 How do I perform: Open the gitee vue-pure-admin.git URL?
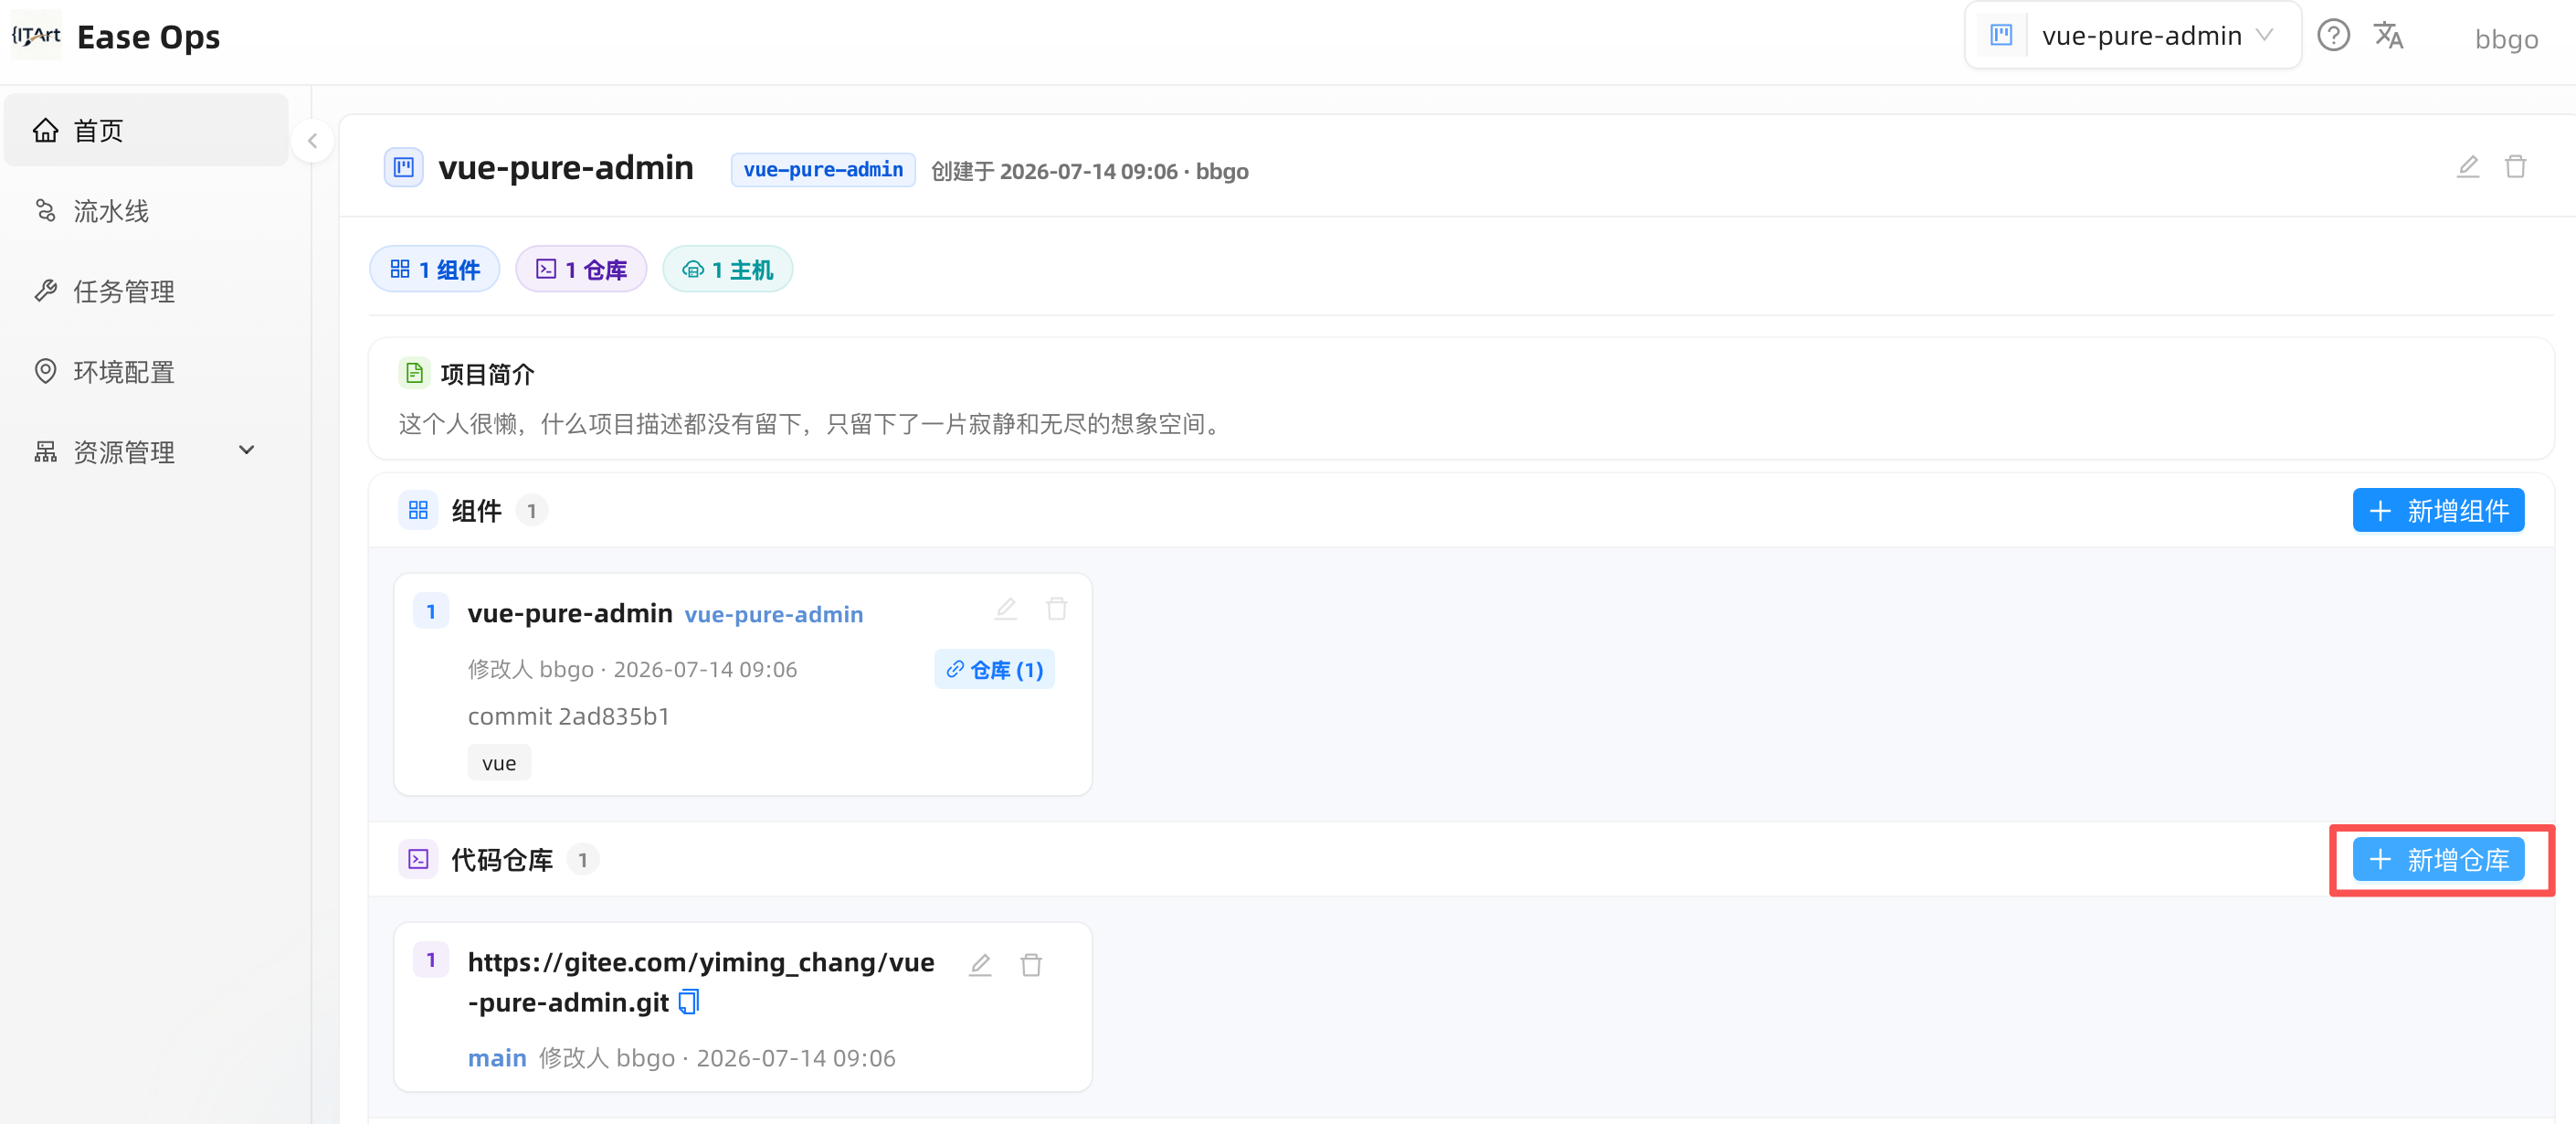tap(700, 981)
